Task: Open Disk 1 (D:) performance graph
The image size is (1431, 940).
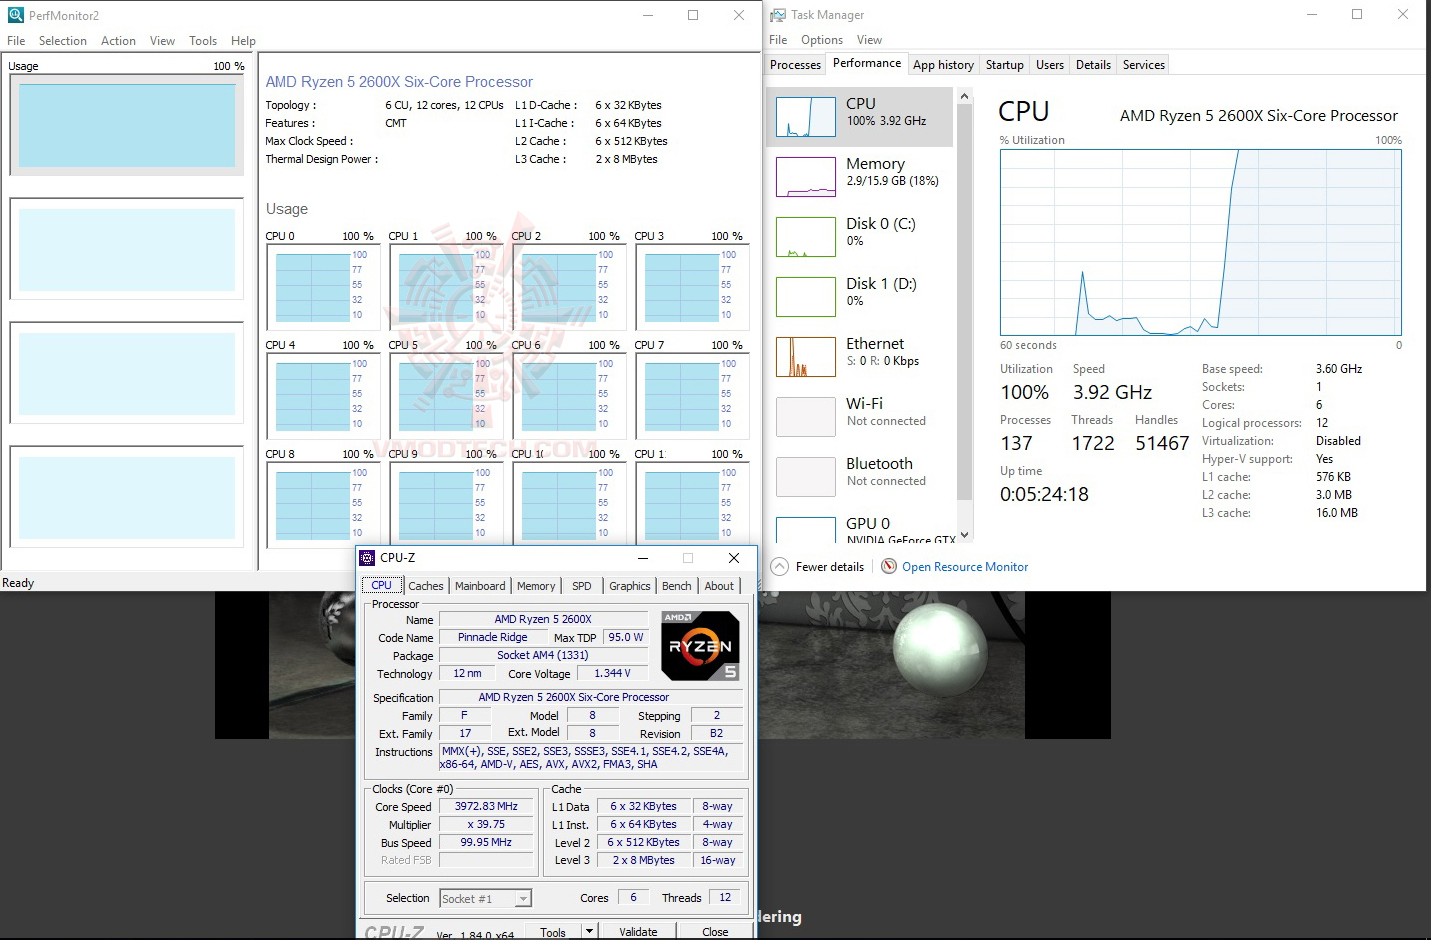Action: click(x=860, y=297)
